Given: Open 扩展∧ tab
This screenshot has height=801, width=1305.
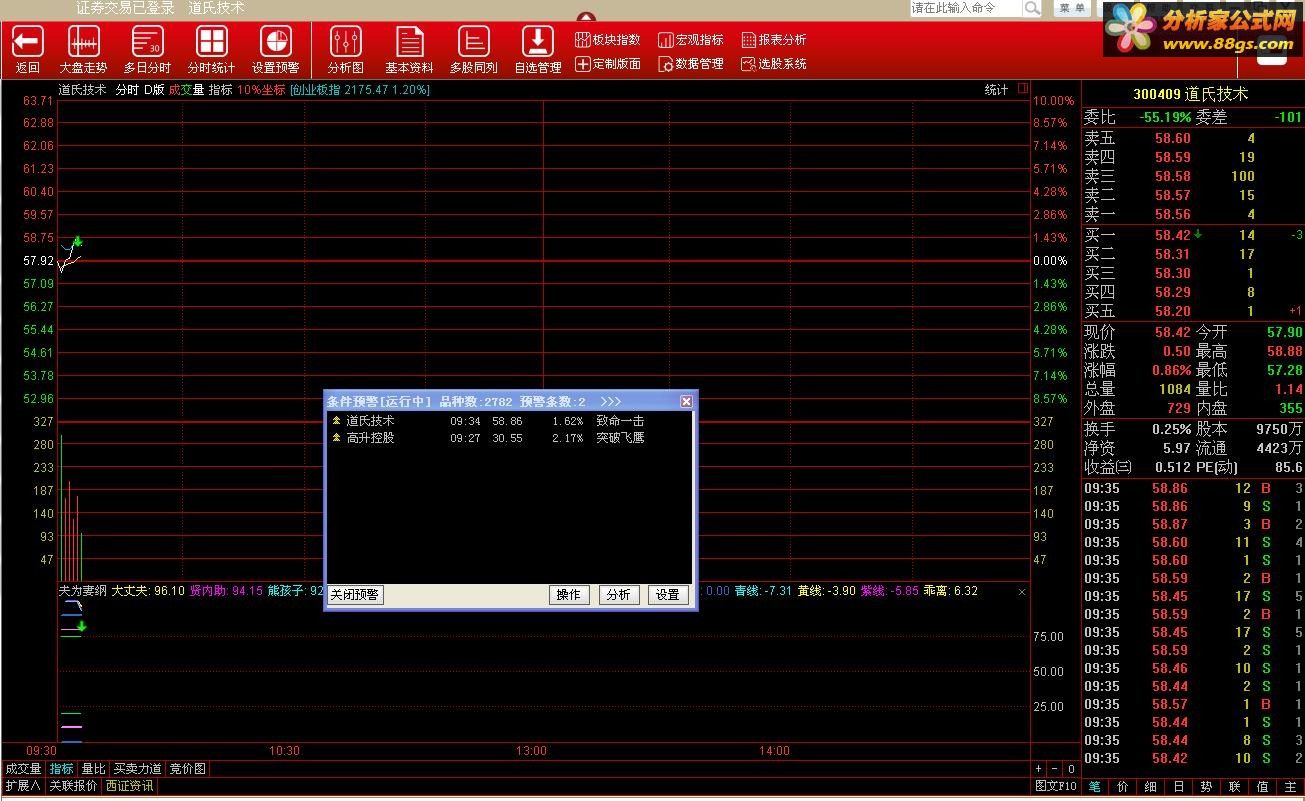Looking at the screenshot, I should pos(23,786).
